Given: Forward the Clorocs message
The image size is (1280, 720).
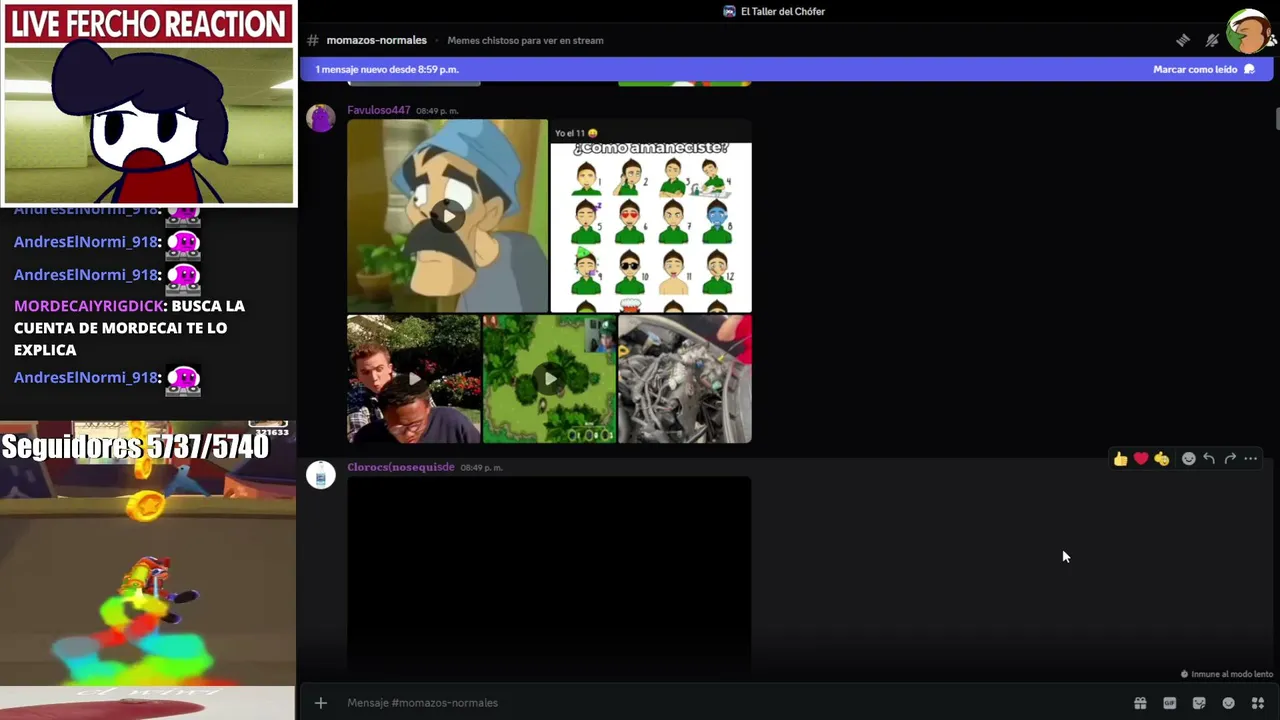Looking at the screenshot, I should (x=1230, y=459).
